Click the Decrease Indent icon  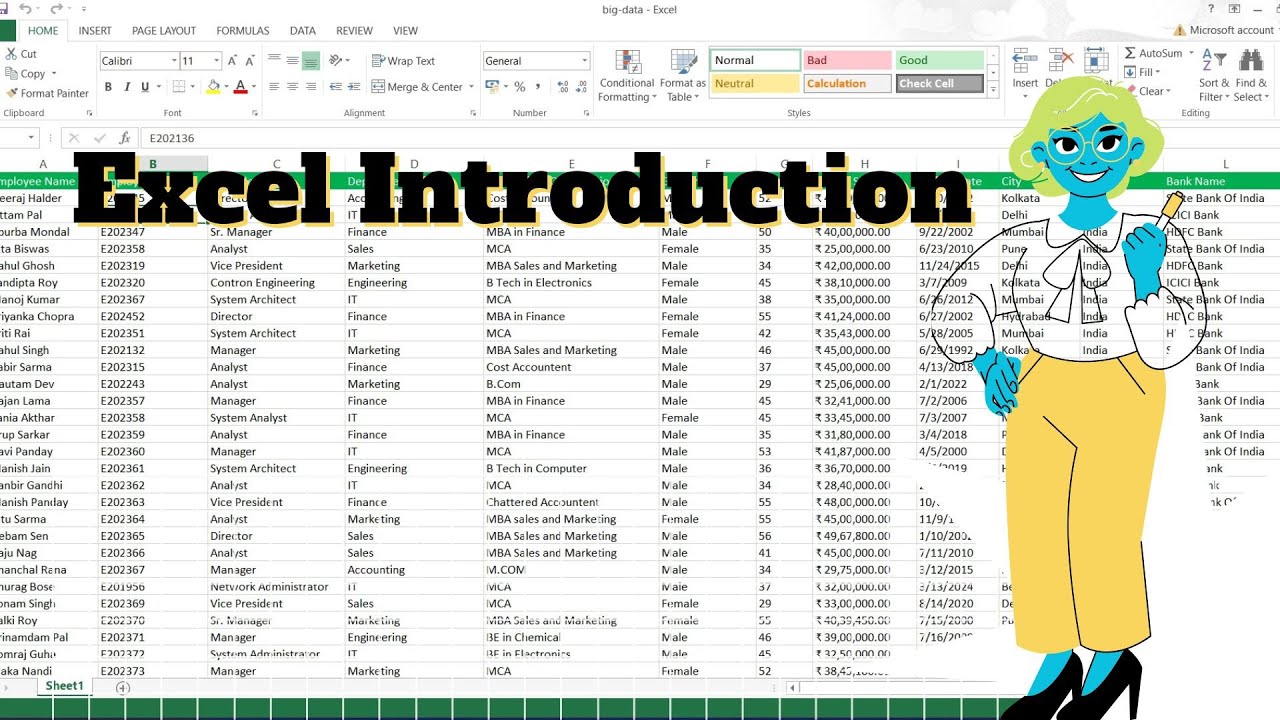[x=335, y=87]
